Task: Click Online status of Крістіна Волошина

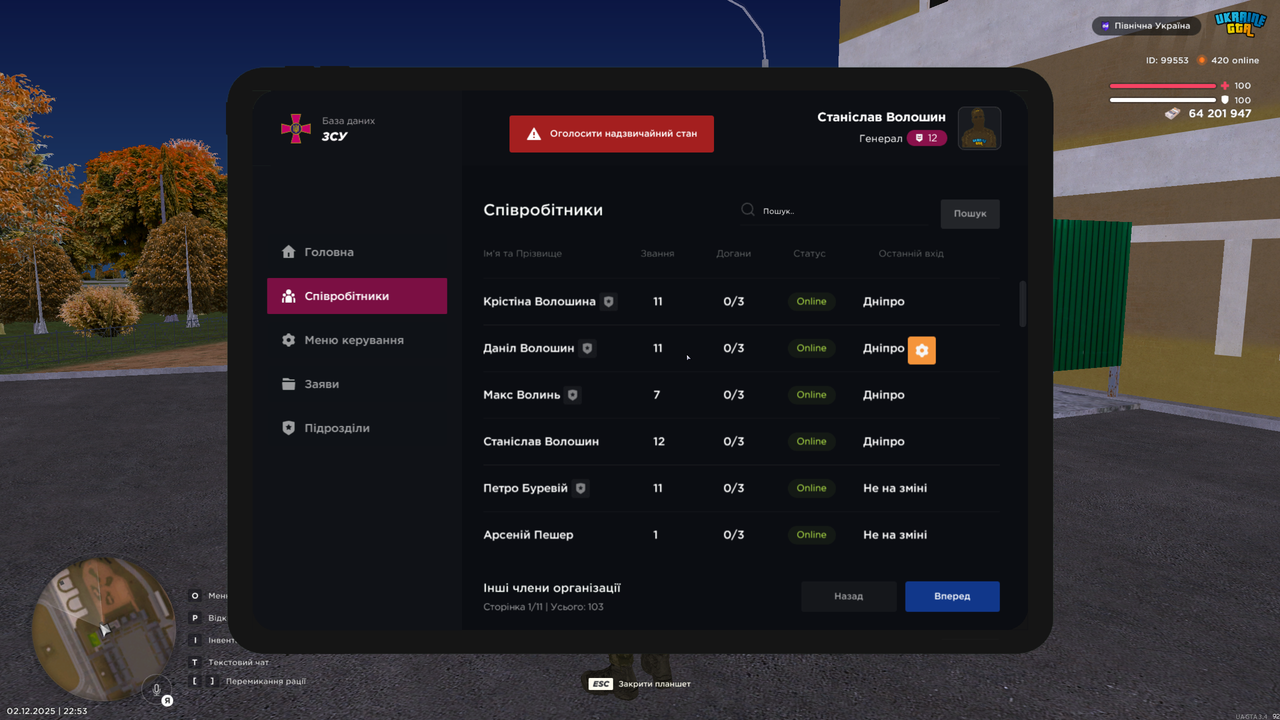Action: (812, 301)
